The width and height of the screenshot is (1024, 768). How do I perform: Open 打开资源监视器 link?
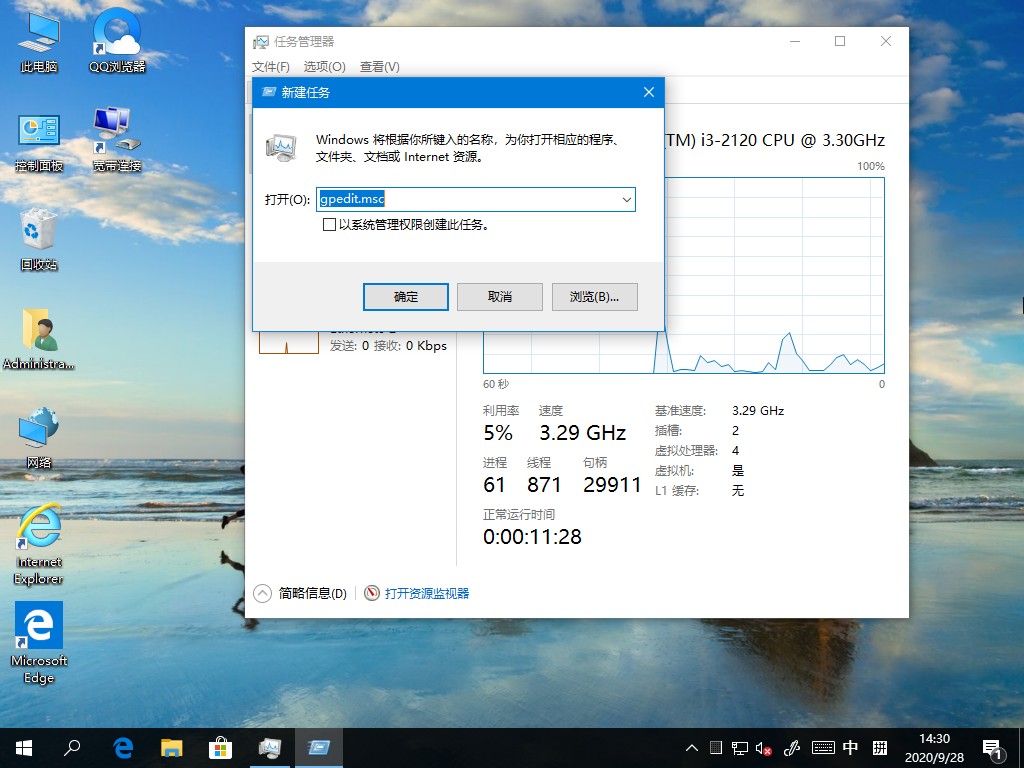tap(426, 593)
